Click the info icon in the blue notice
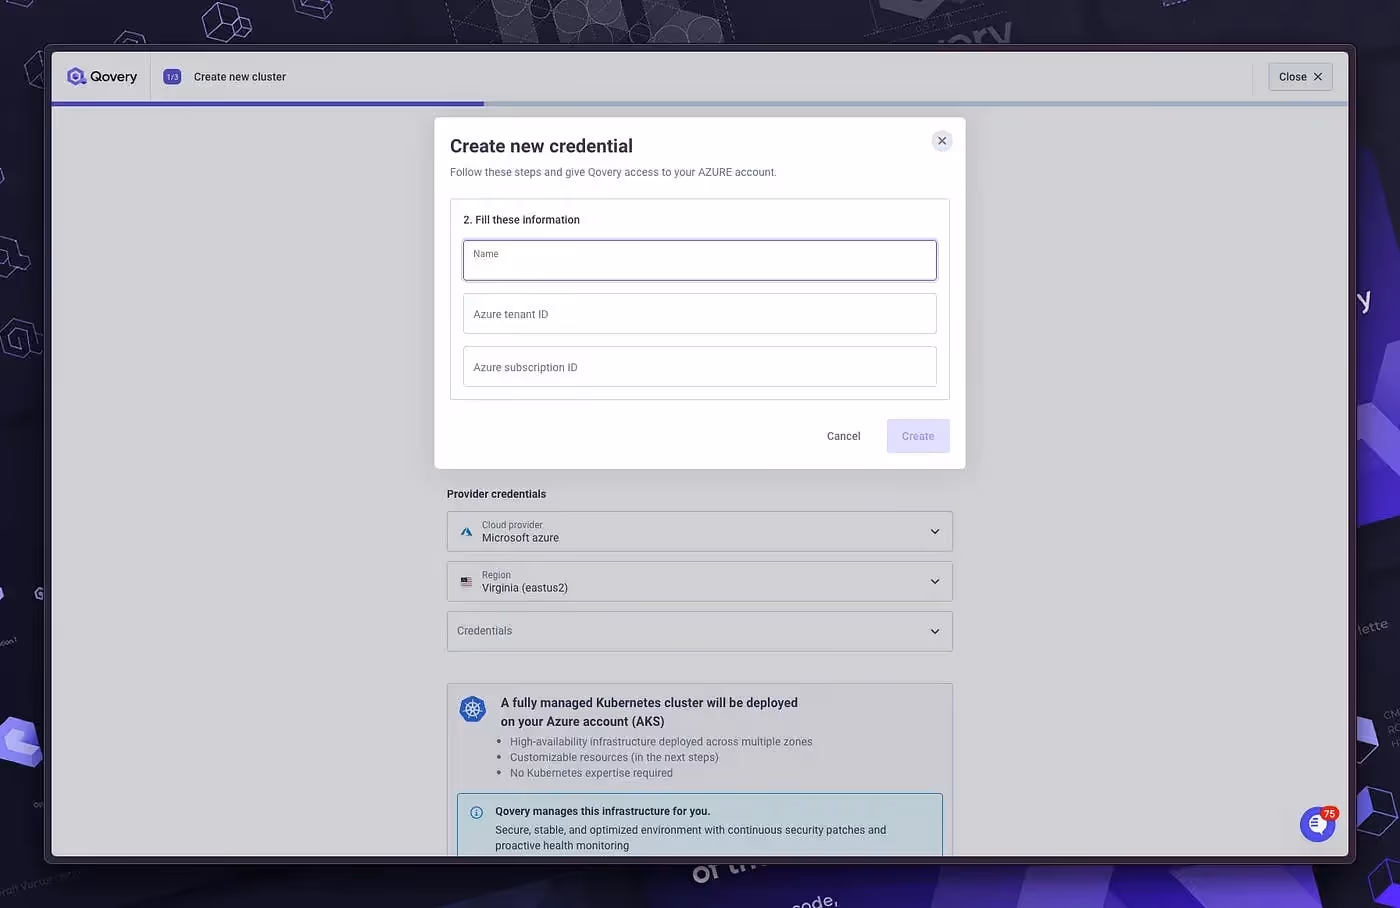 click(x=477, y=811)
